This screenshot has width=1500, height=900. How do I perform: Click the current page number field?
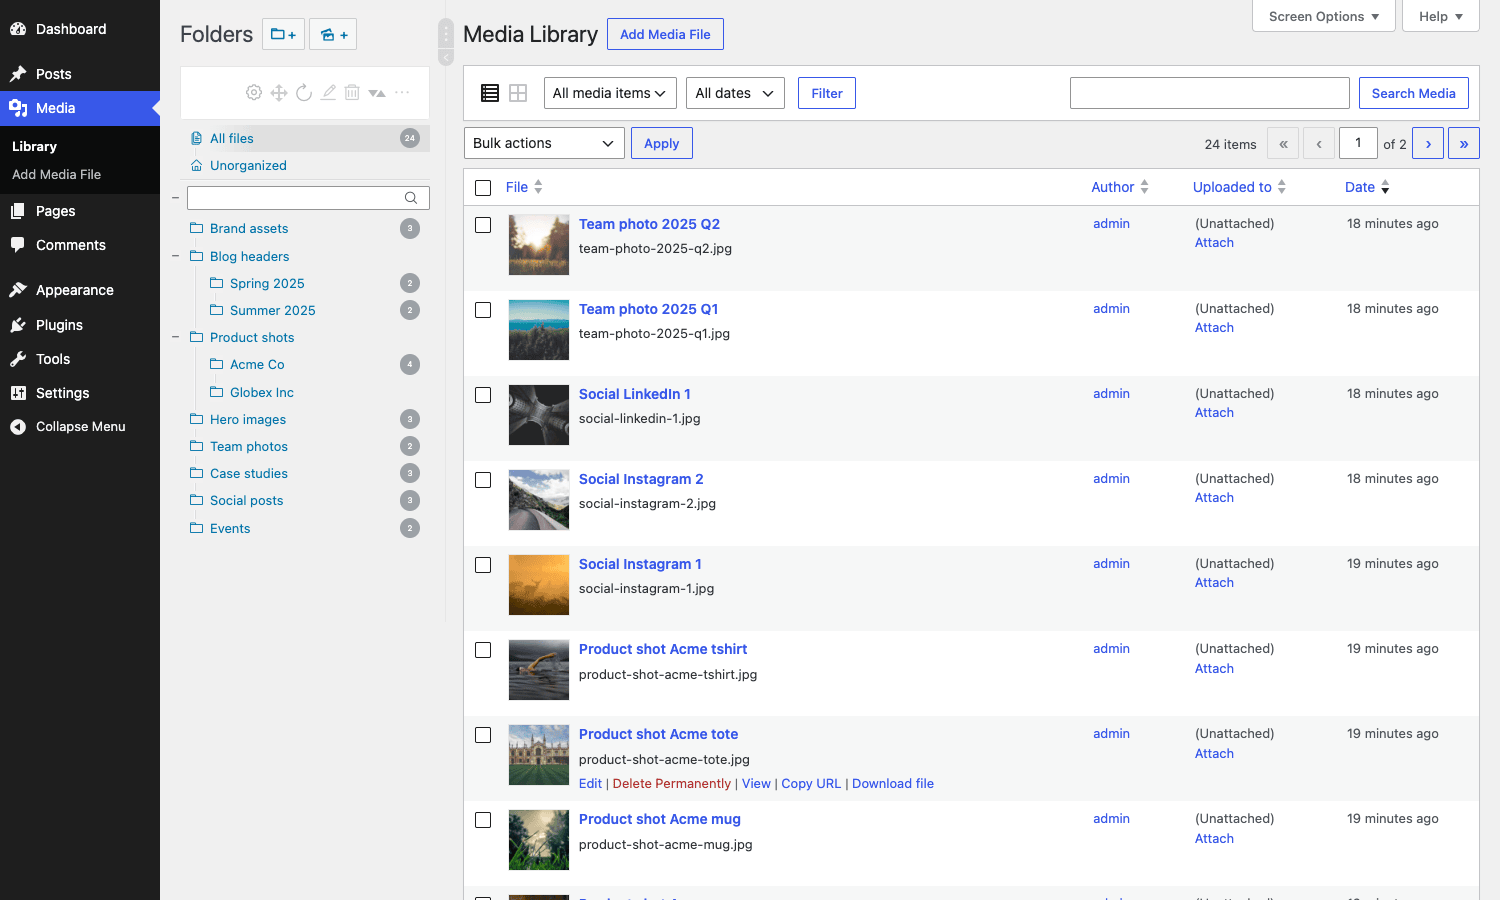tap(1359, 143)
